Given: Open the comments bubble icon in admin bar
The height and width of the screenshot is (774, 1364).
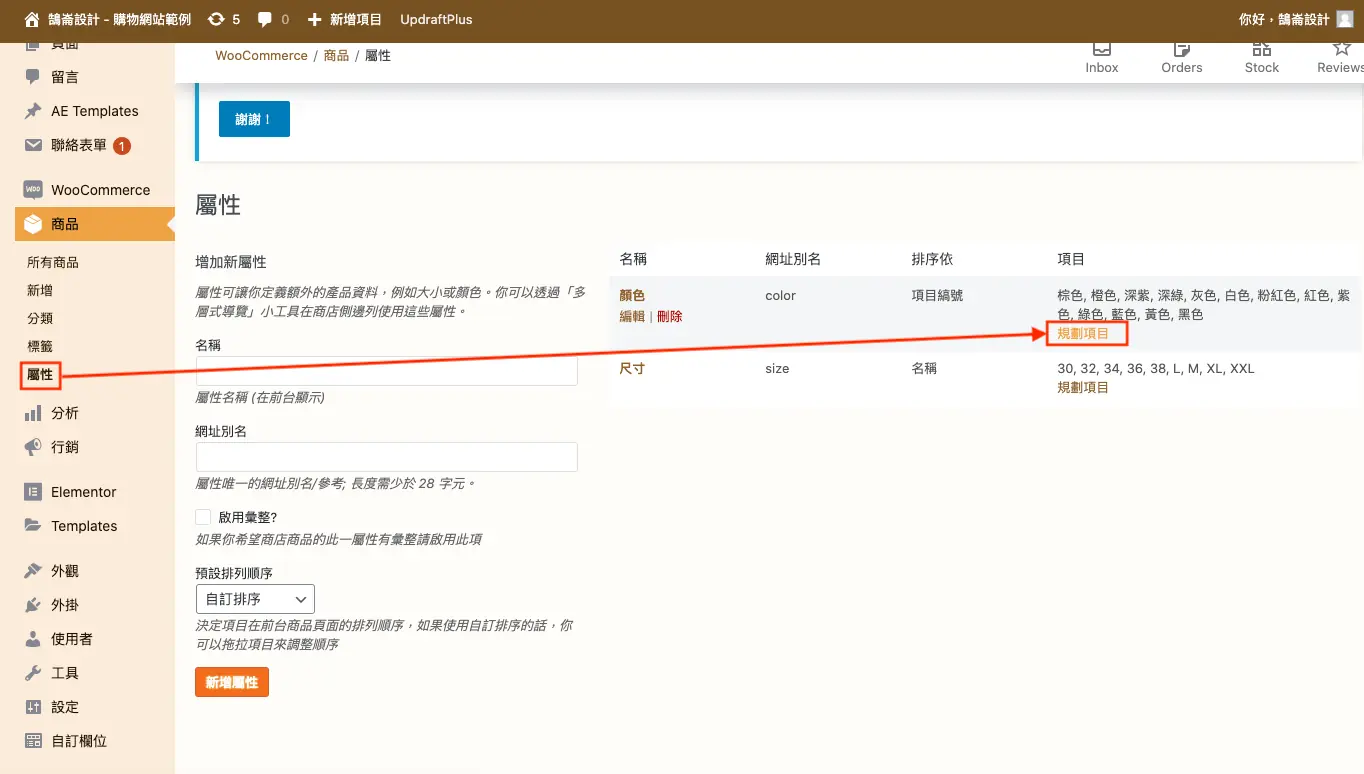Looking at the screenshot, I should pos(265,19).
